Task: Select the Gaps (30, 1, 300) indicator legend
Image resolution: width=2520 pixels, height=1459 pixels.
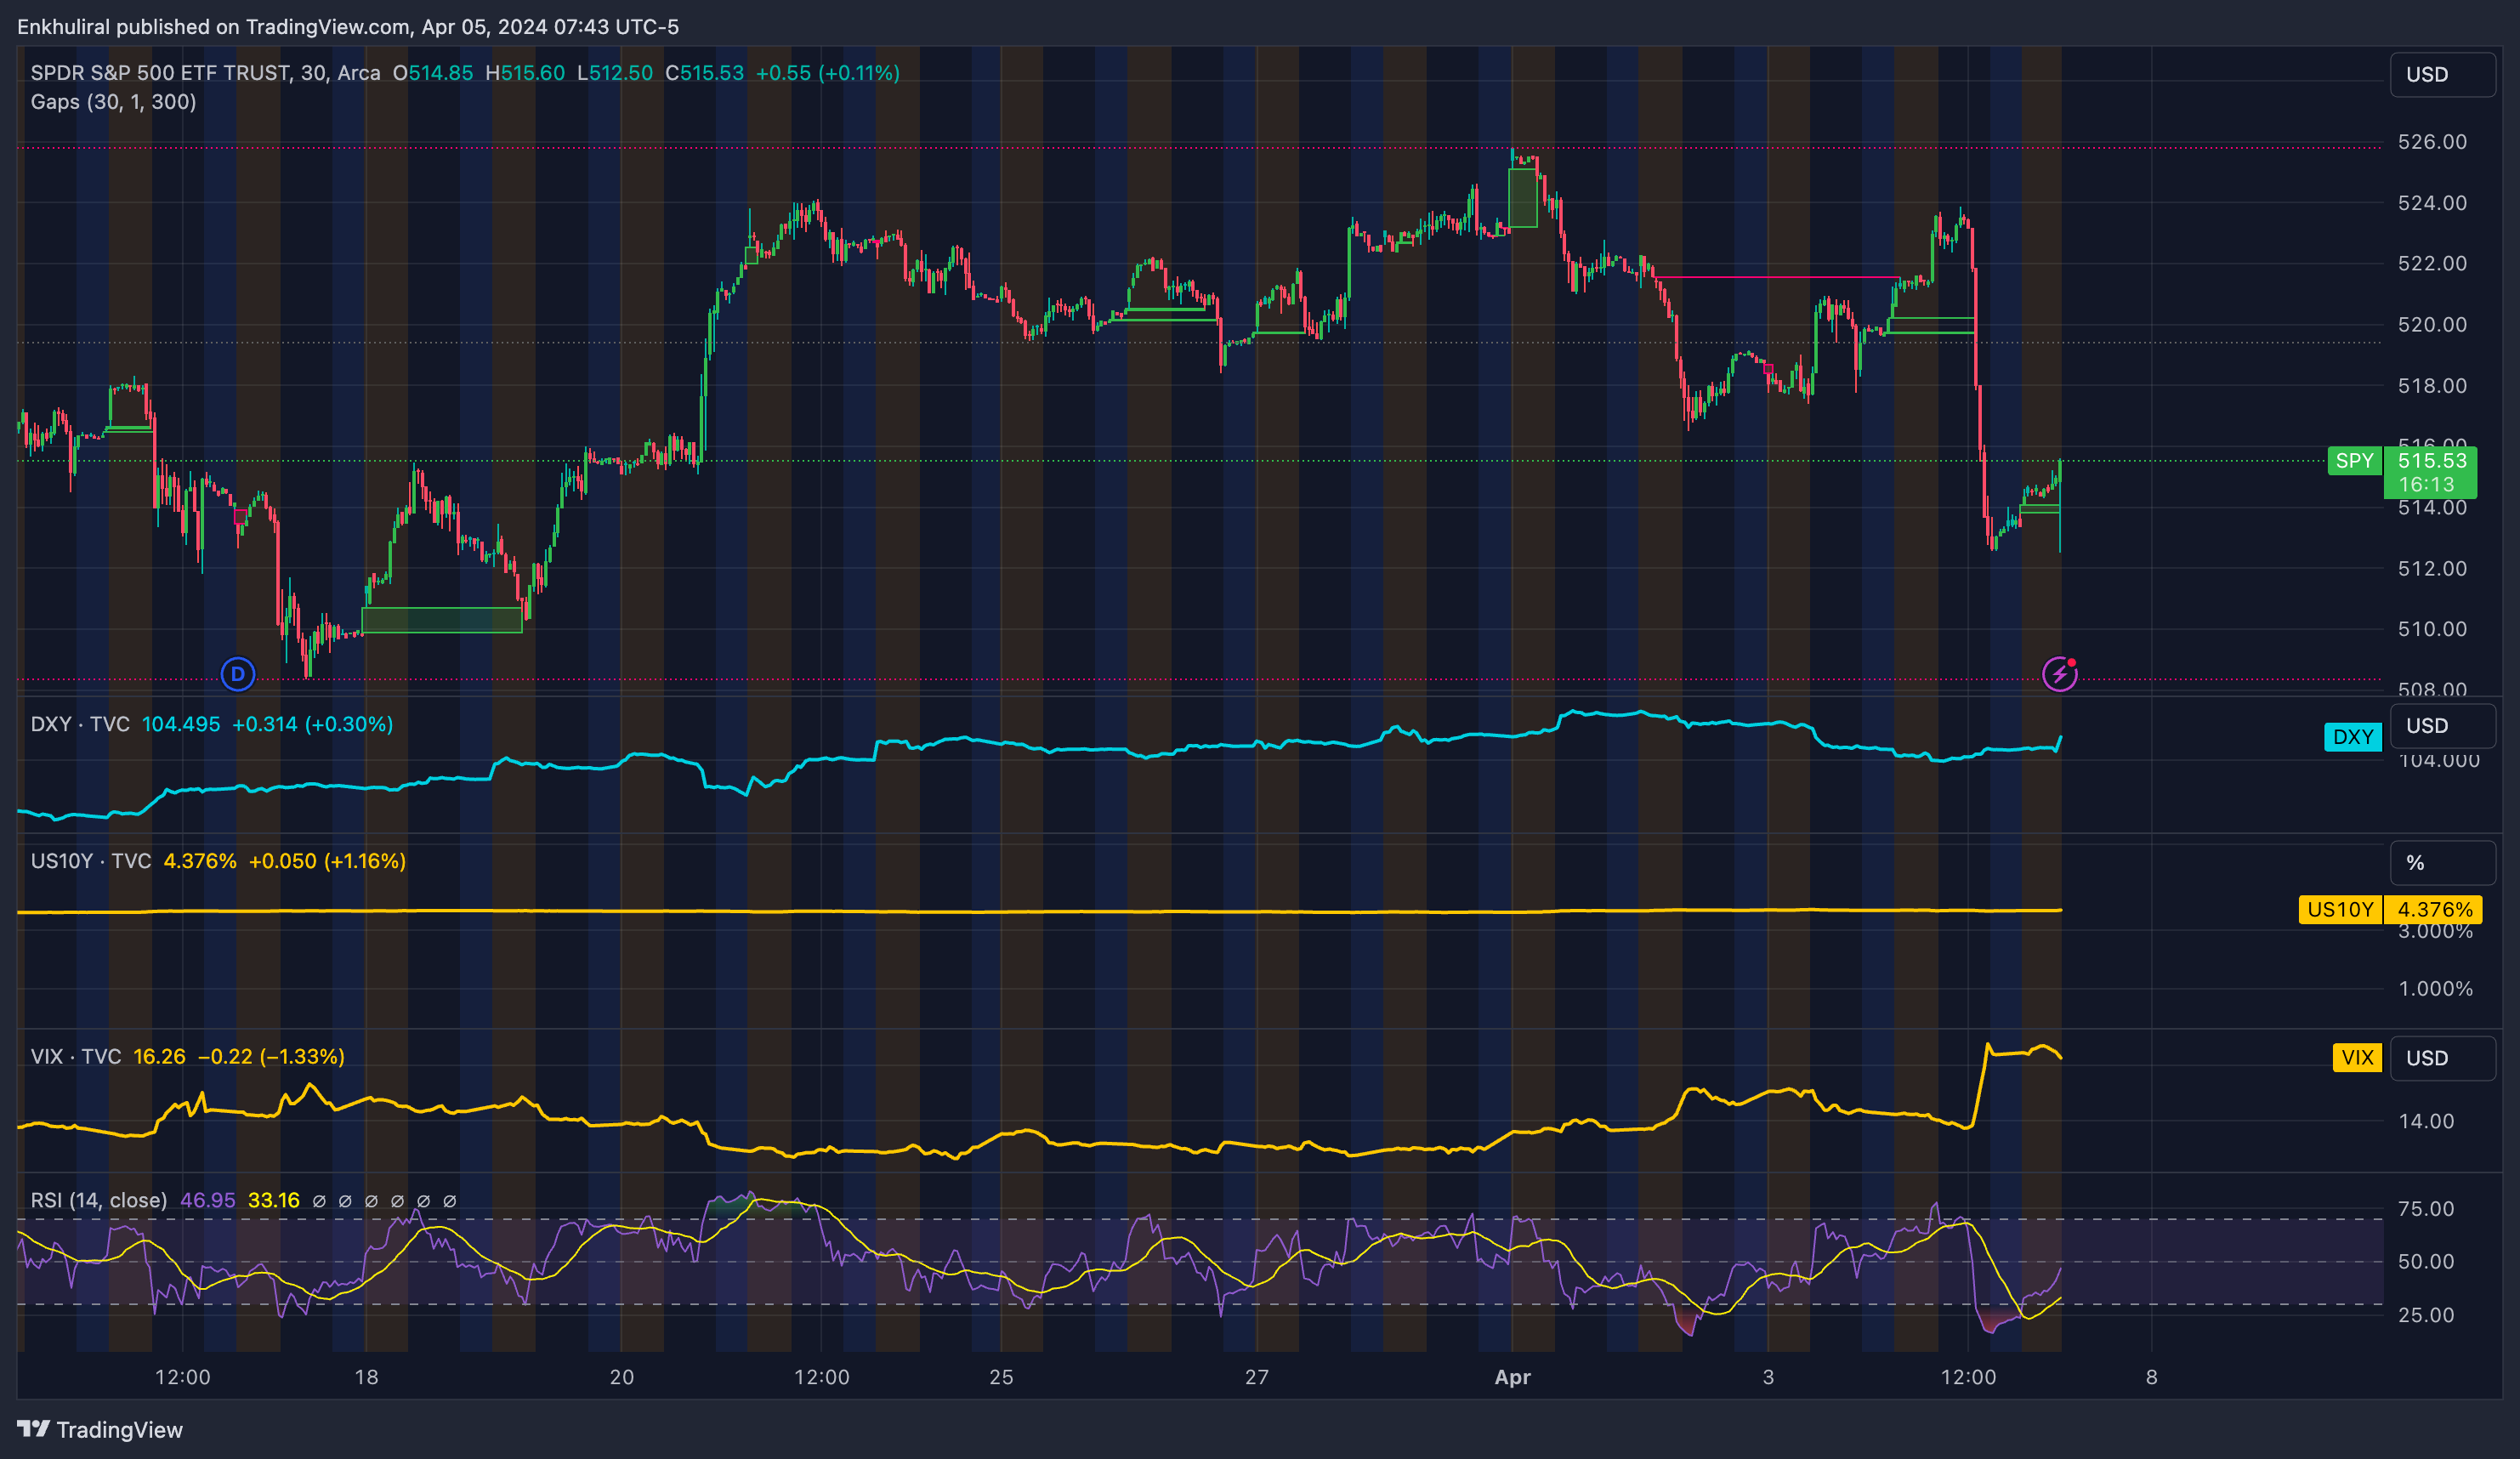Action: tap(113, 102)
